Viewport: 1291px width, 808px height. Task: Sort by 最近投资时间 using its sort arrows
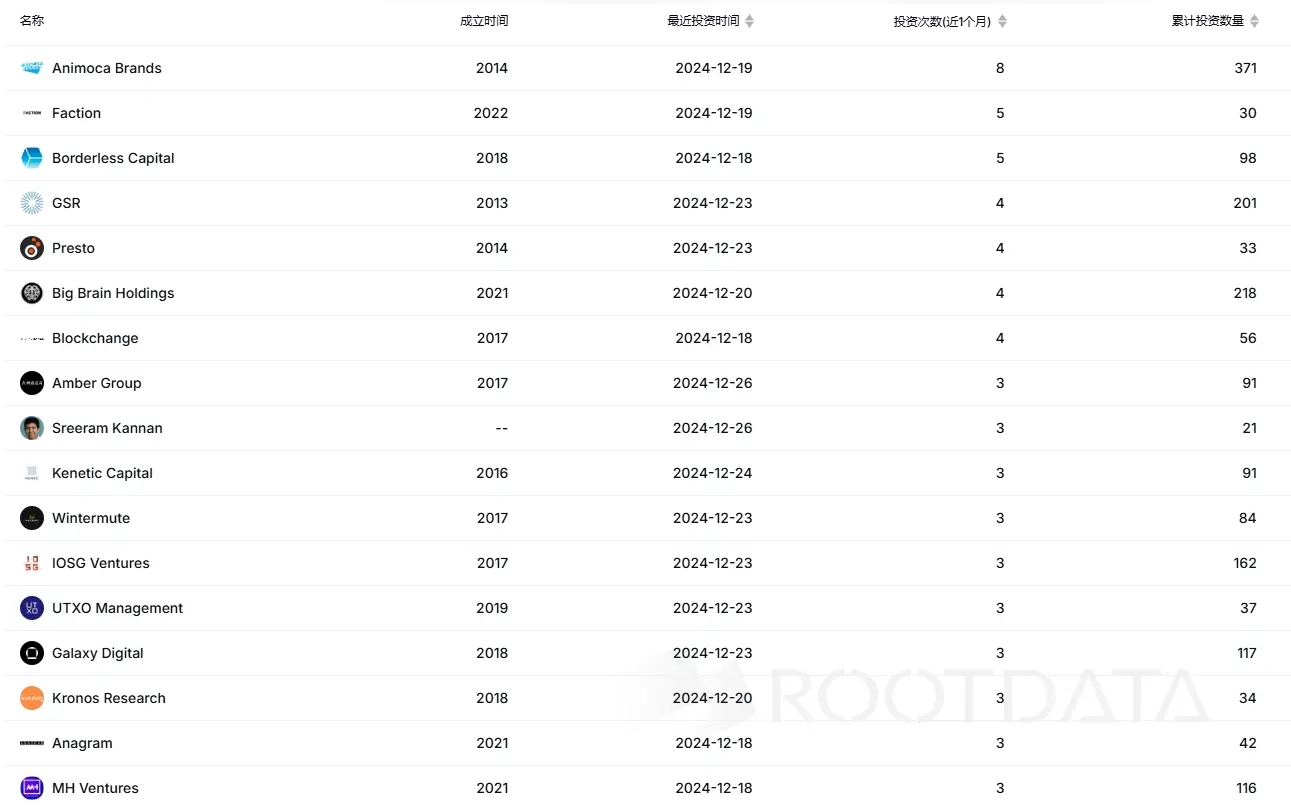click(x=750, y=21)
